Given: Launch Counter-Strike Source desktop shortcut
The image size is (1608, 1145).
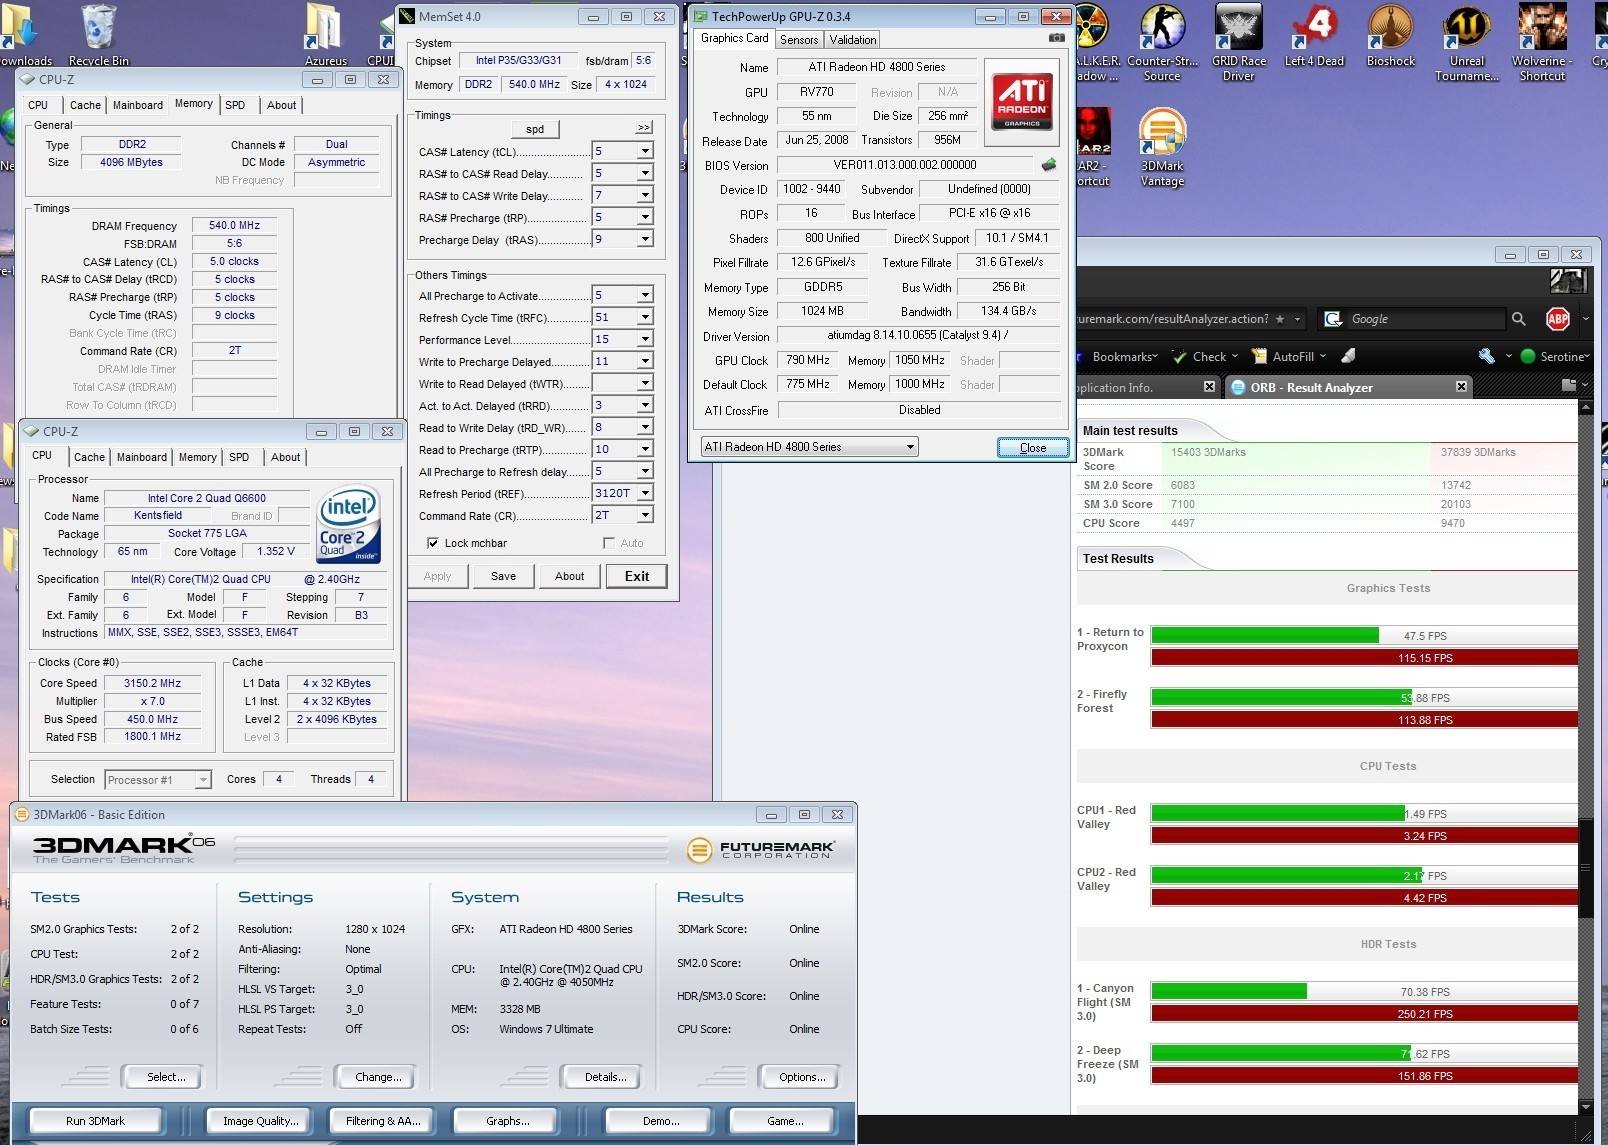Looking at the screenshot, I should tap(1162, 41).
